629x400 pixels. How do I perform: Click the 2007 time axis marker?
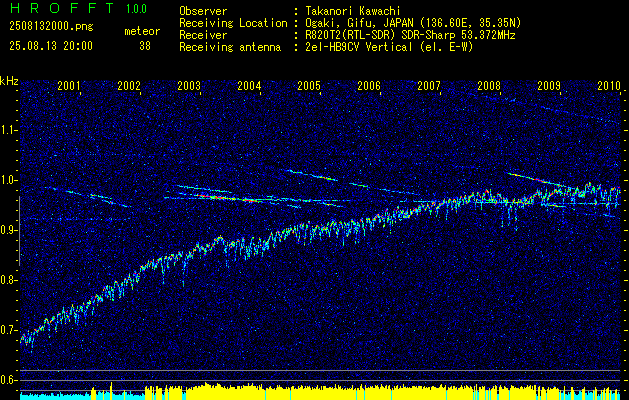(429, 85)
